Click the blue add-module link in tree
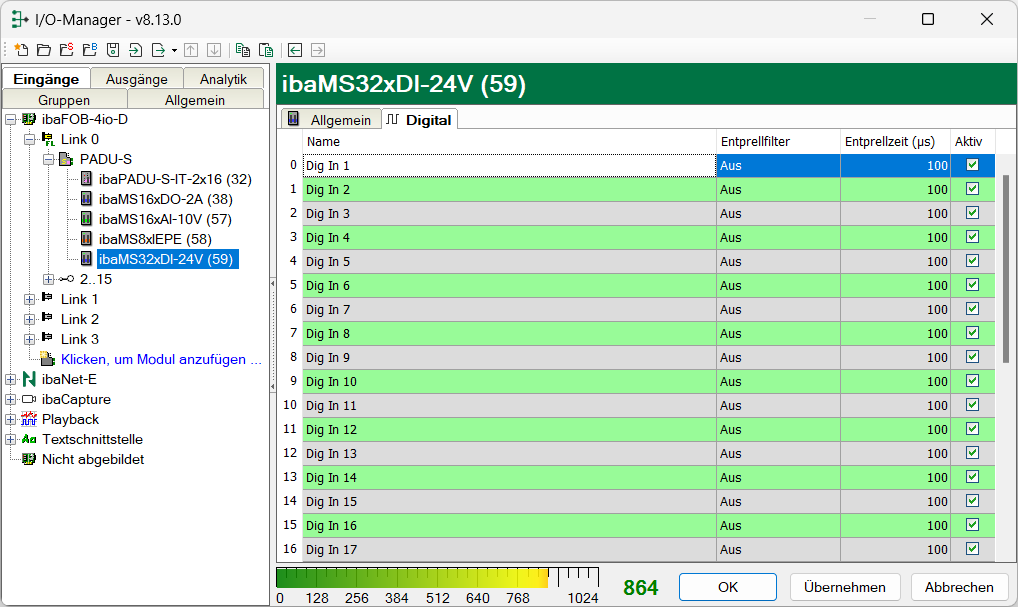Viewport: 1018px width, 607px height. [160, 359]
